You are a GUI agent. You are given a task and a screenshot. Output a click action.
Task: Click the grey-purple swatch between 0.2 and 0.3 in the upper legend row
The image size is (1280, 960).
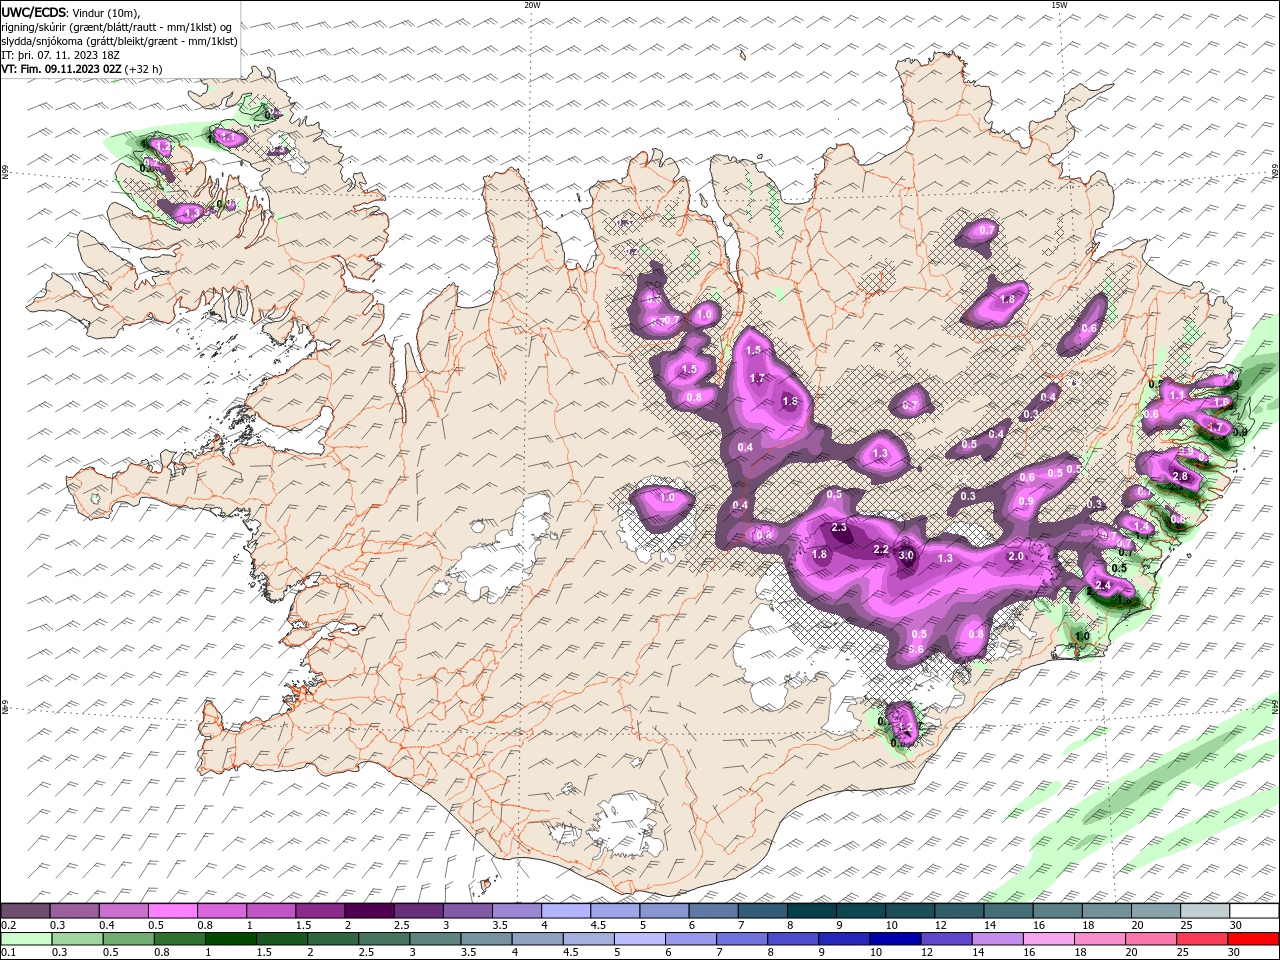[x=26, y=911]
